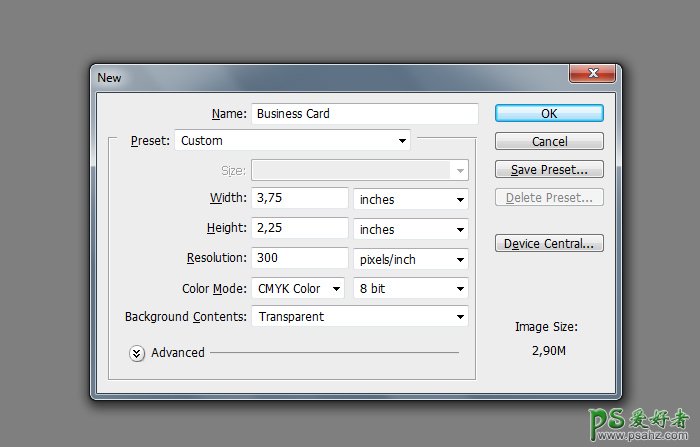
Task: Click the Resolution value field
Action: coord(299,259)
